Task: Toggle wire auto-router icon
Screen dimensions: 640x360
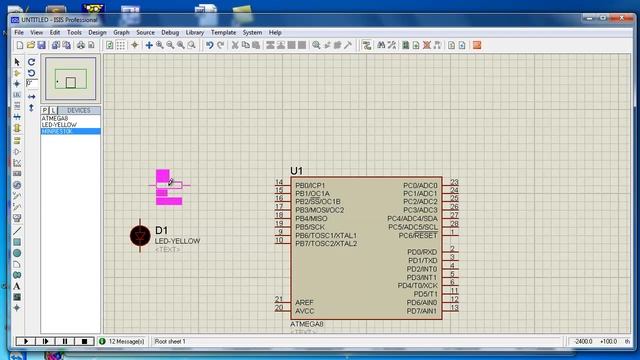Action: tap(367, 45)
